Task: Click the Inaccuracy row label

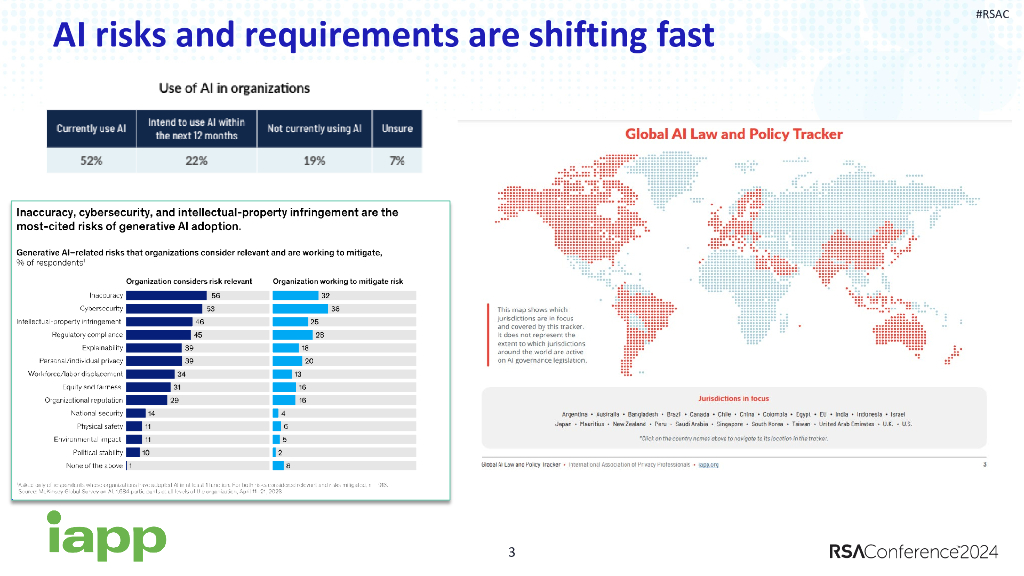Action: tap(106, 296)
